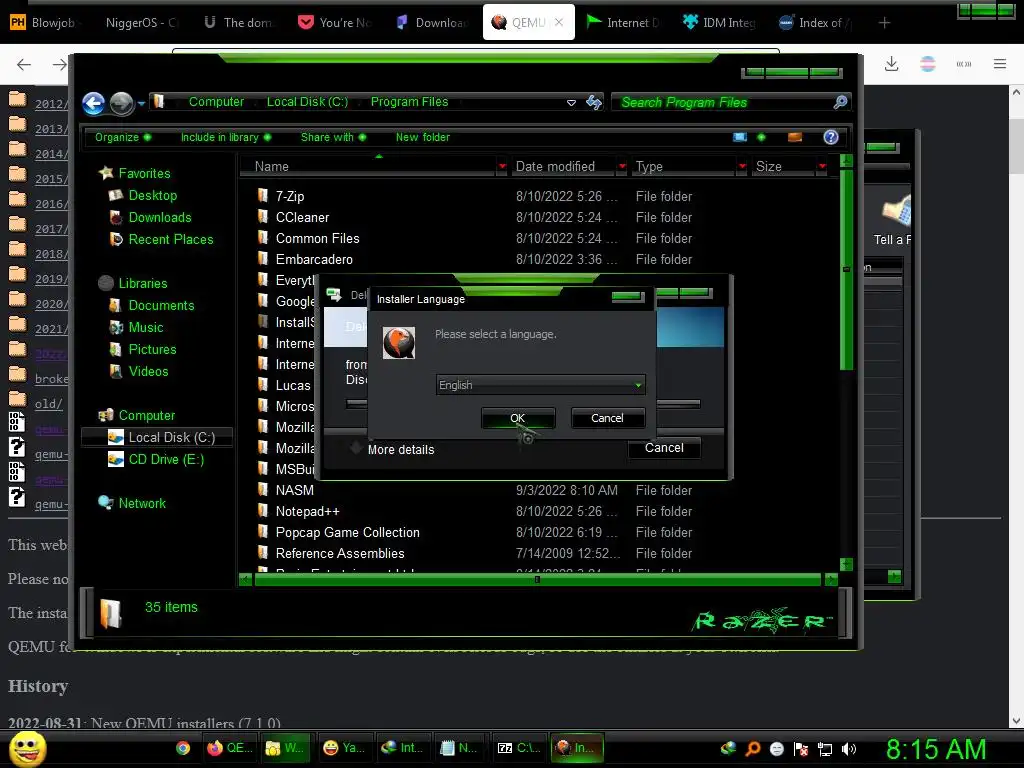This screenshot has width=1024, height=768.
Task: Select CD Drive (E:) in navigation pane
Action: click(x=166, y=460)
